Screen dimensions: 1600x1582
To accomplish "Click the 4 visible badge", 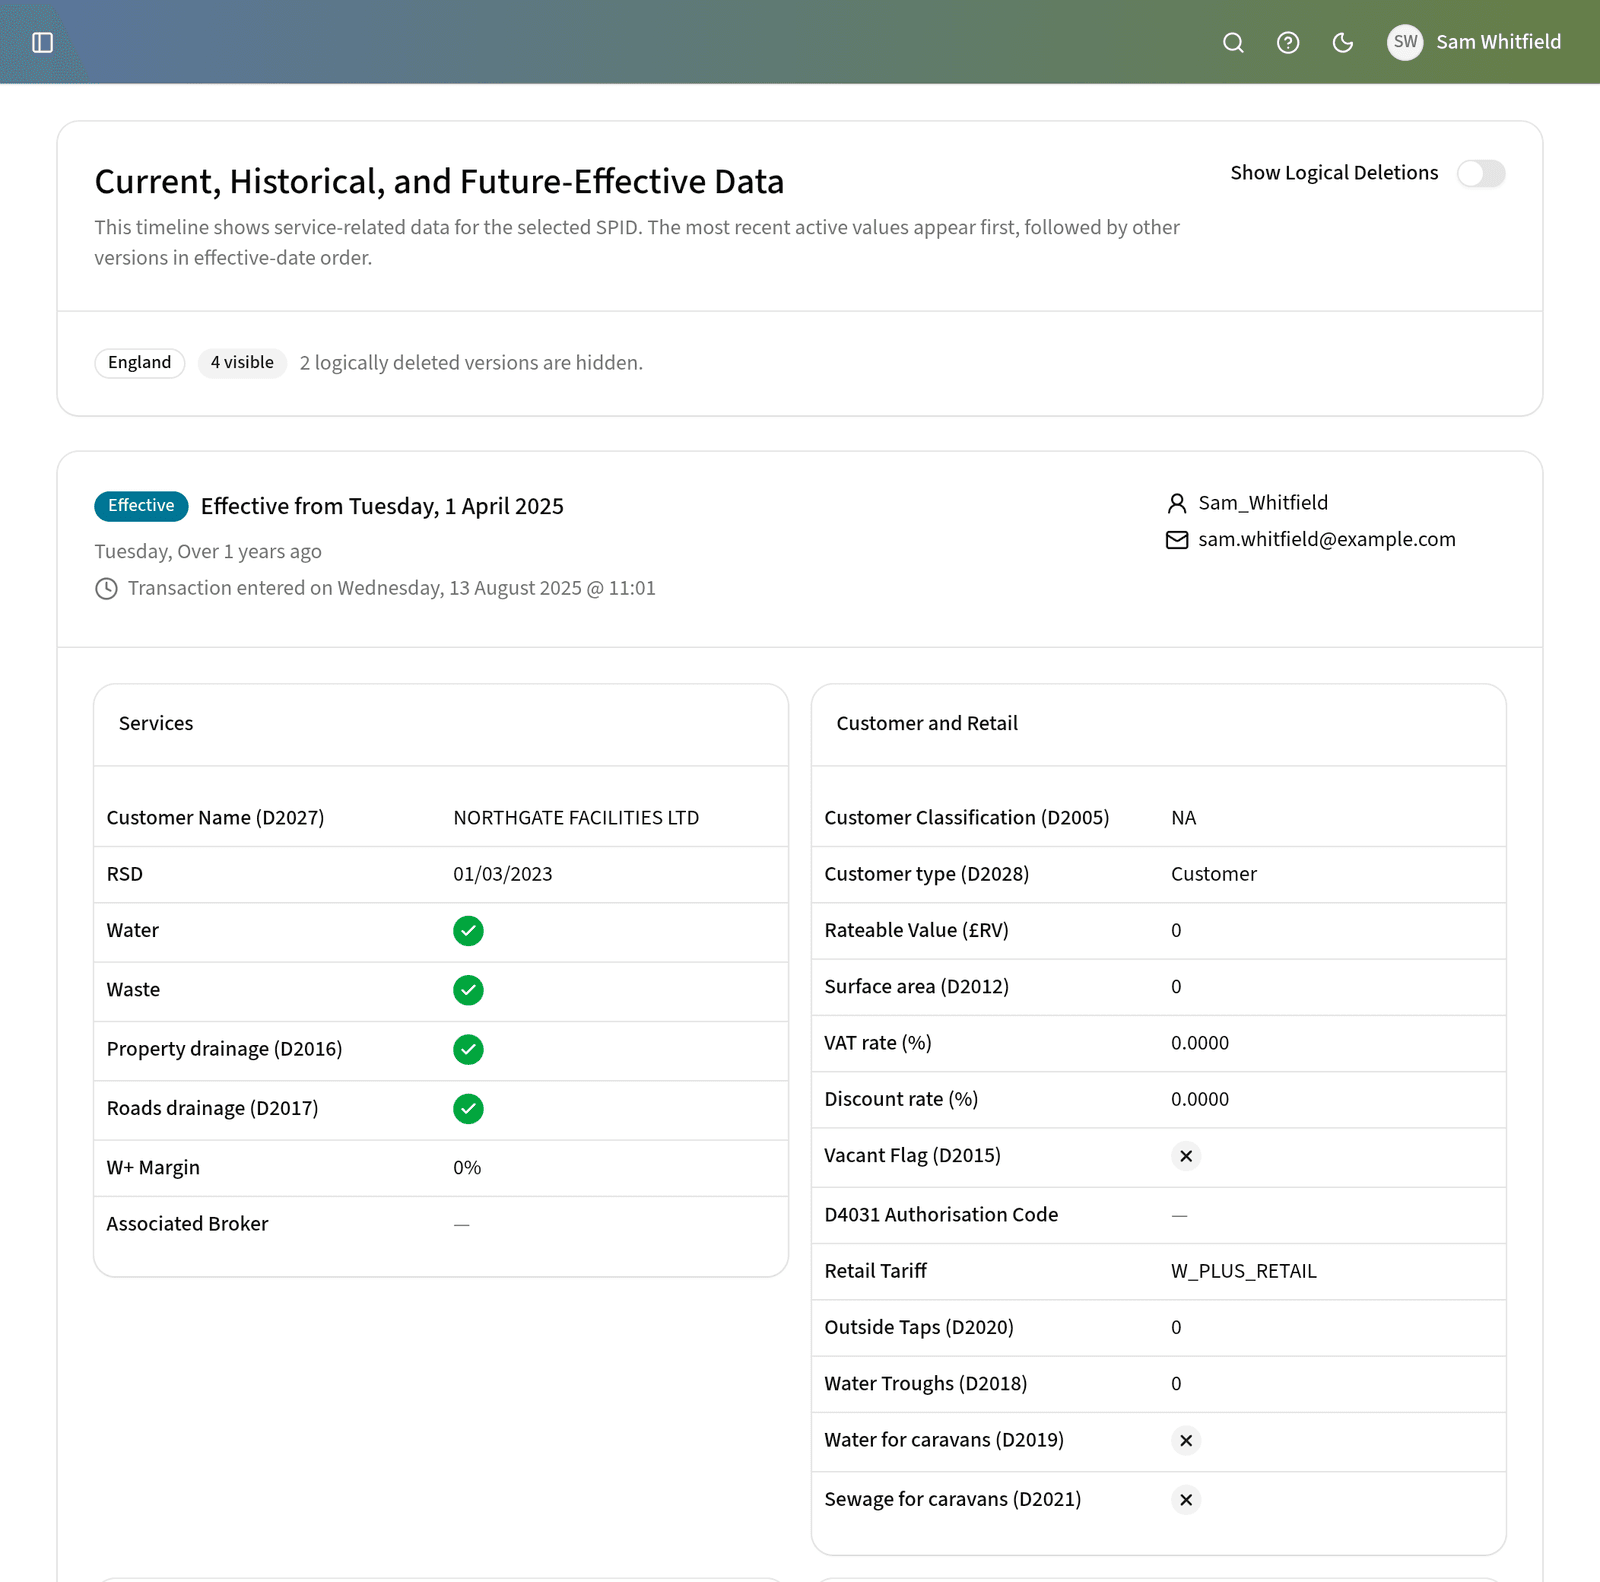I will click(242, 362).
